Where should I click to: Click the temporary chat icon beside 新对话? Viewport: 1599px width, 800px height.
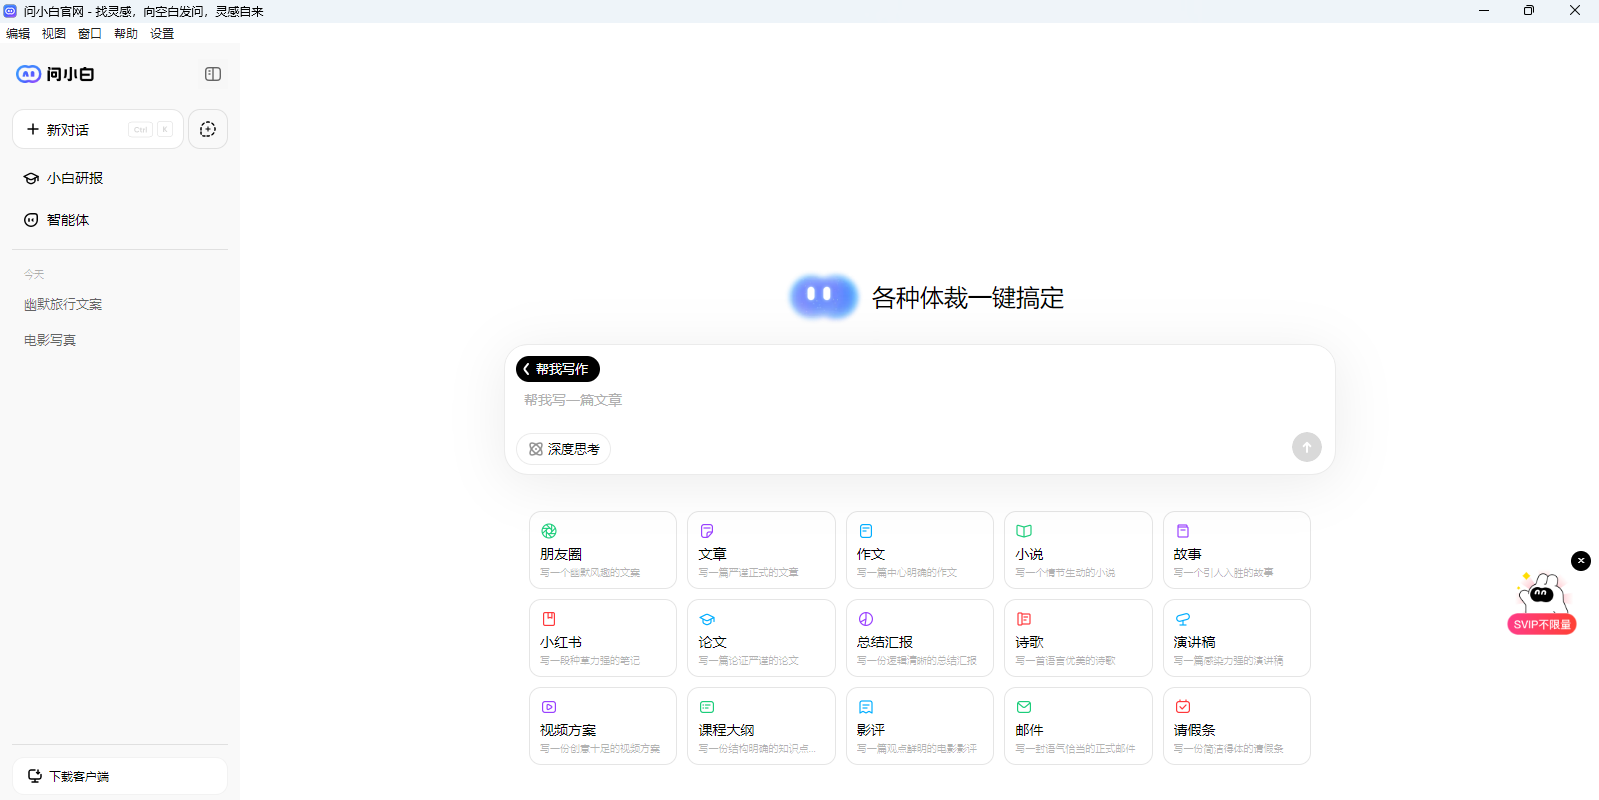tap(208, 129)
